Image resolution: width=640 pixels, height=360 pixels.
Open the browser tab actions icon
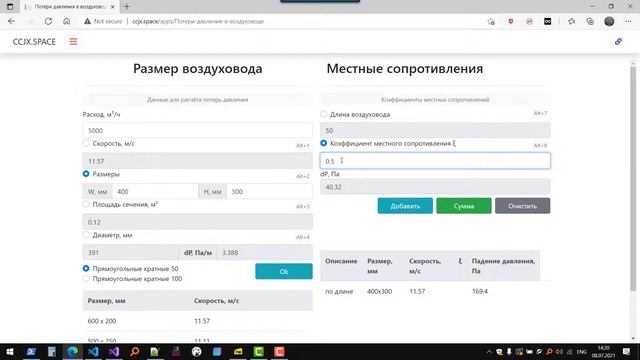[x=10, y=7]
